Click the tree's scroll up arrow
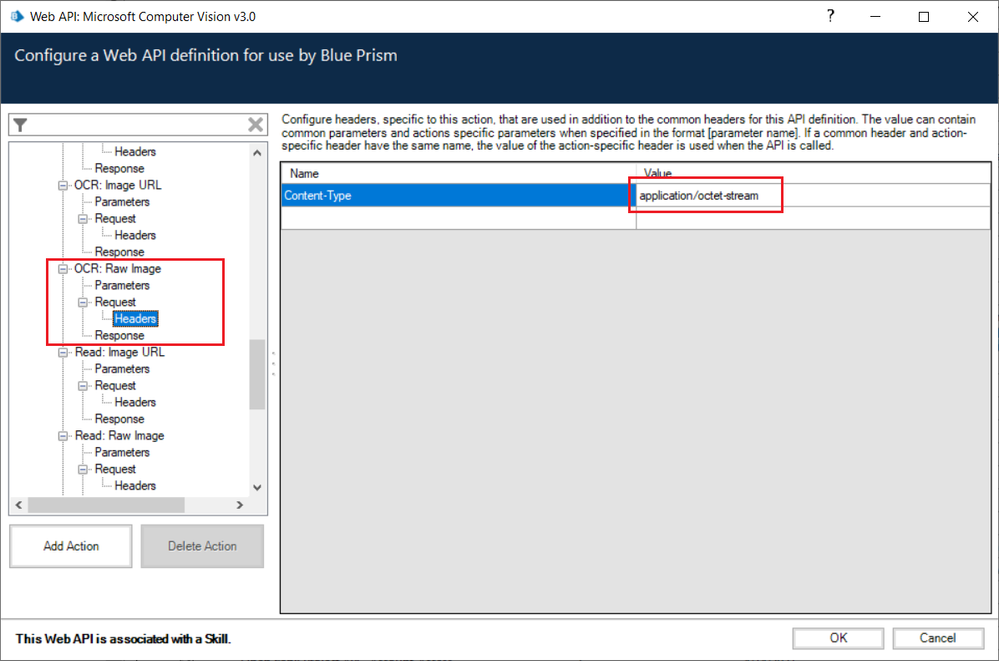Viewport: 999px width, 661px height. 257,153
